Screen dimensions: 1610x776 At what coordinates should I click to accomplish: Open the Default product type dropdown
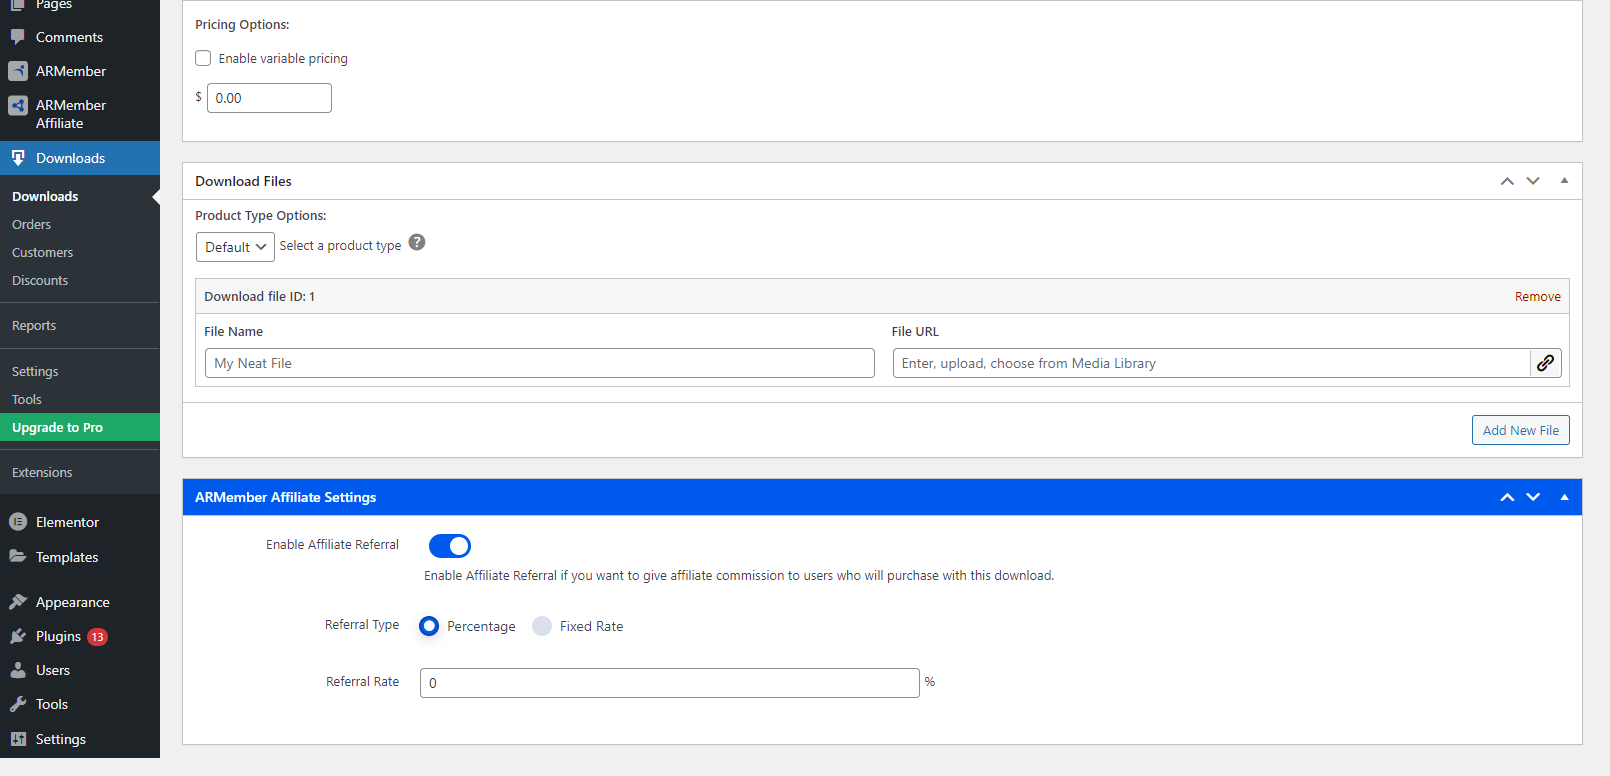[x=235, y=247]
